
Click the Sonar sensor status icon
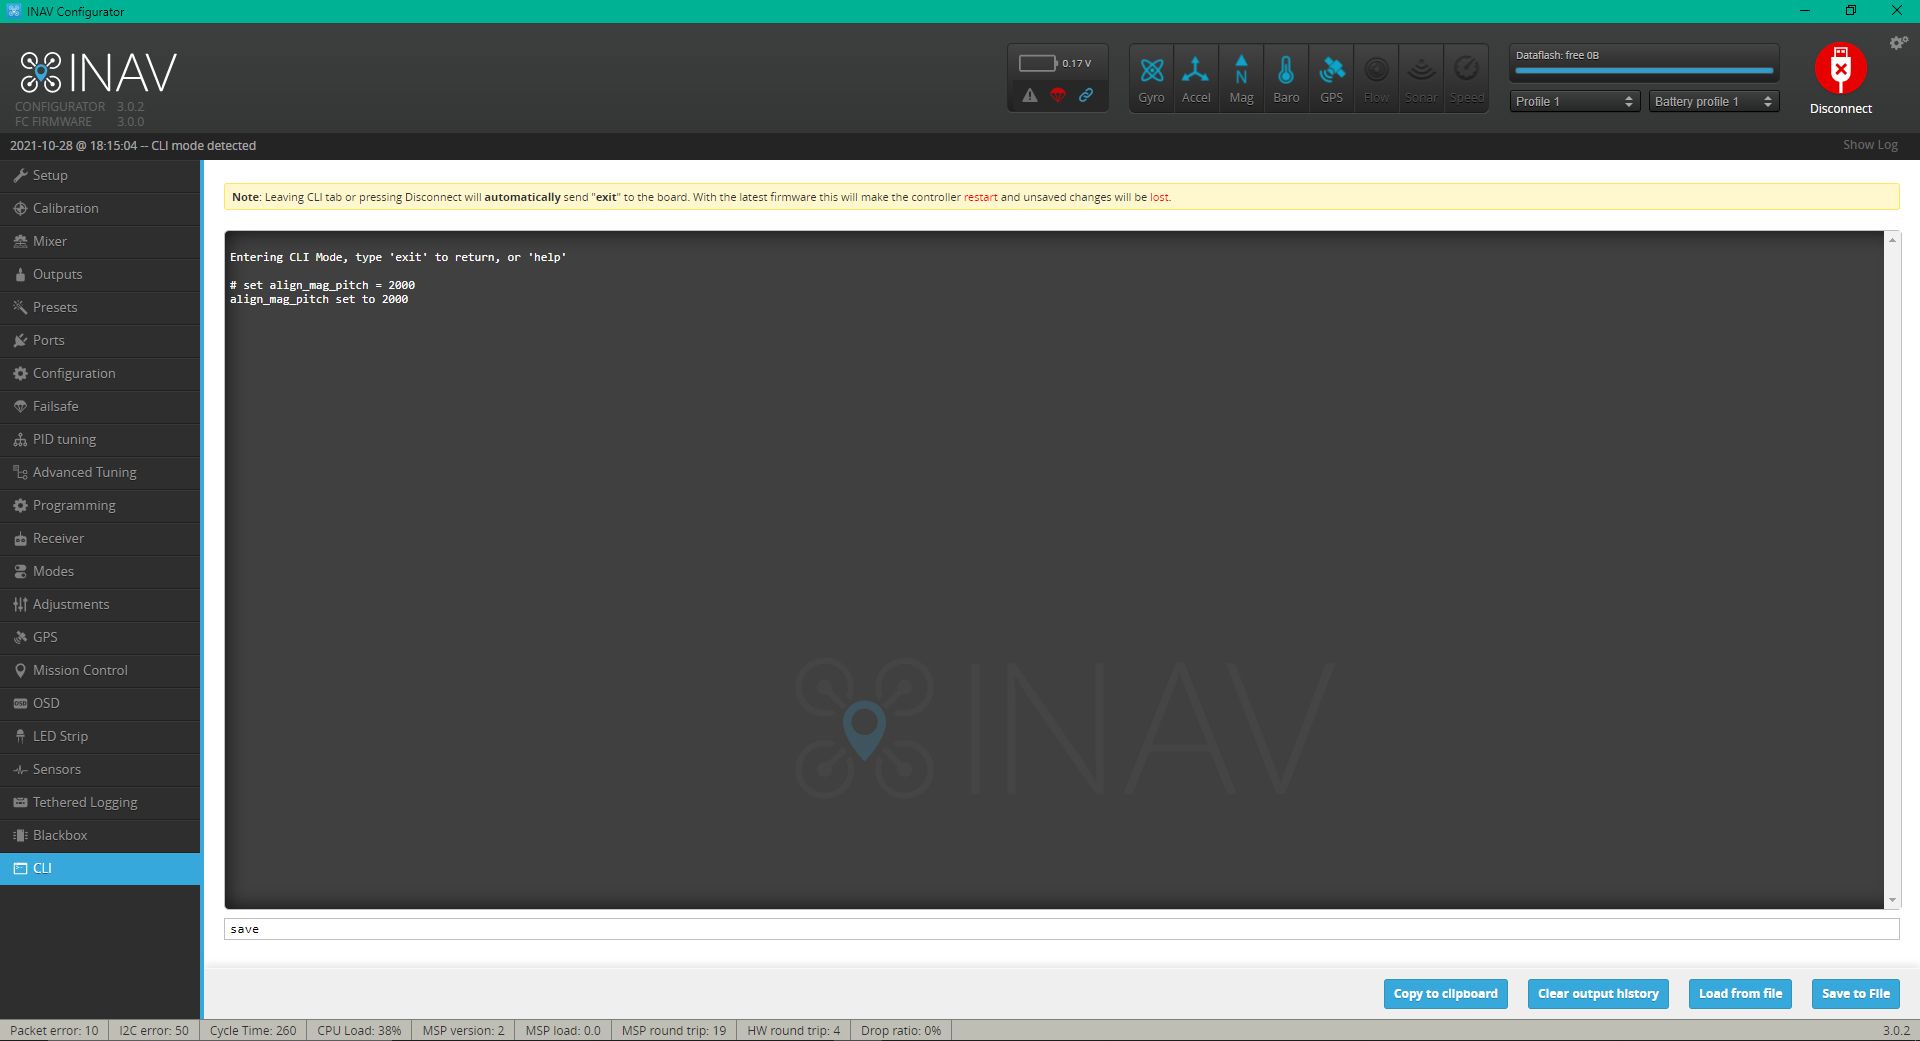[1421, 78]
